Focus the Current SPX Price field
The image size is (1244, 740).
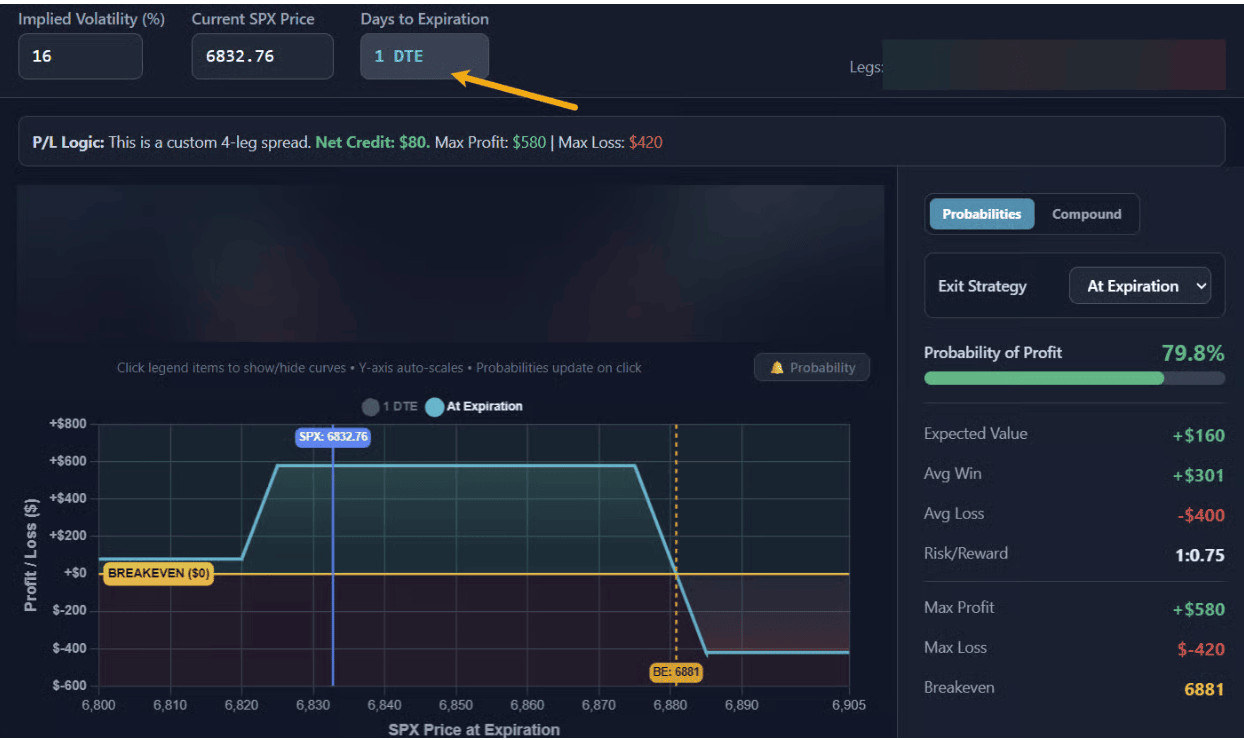coord(262,57)
